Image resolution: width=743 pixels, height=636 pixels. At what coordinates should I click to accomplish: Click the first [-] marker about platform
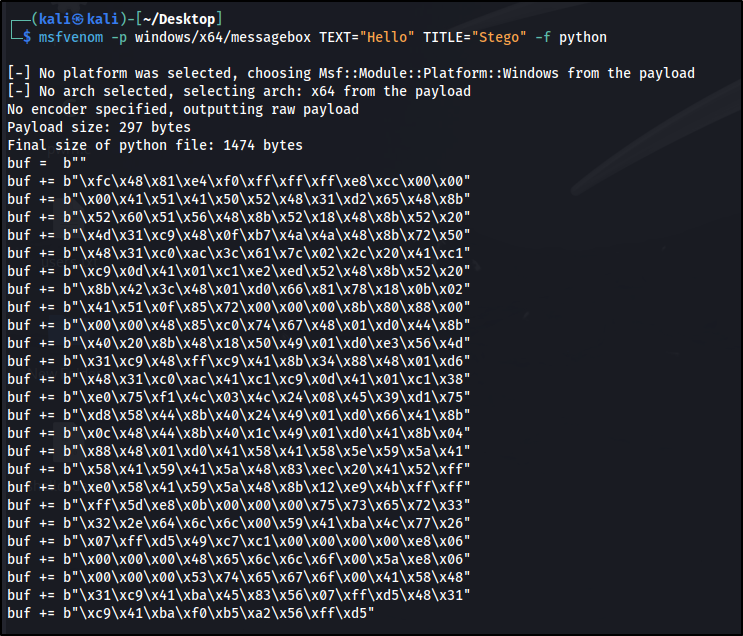point(19,73)
